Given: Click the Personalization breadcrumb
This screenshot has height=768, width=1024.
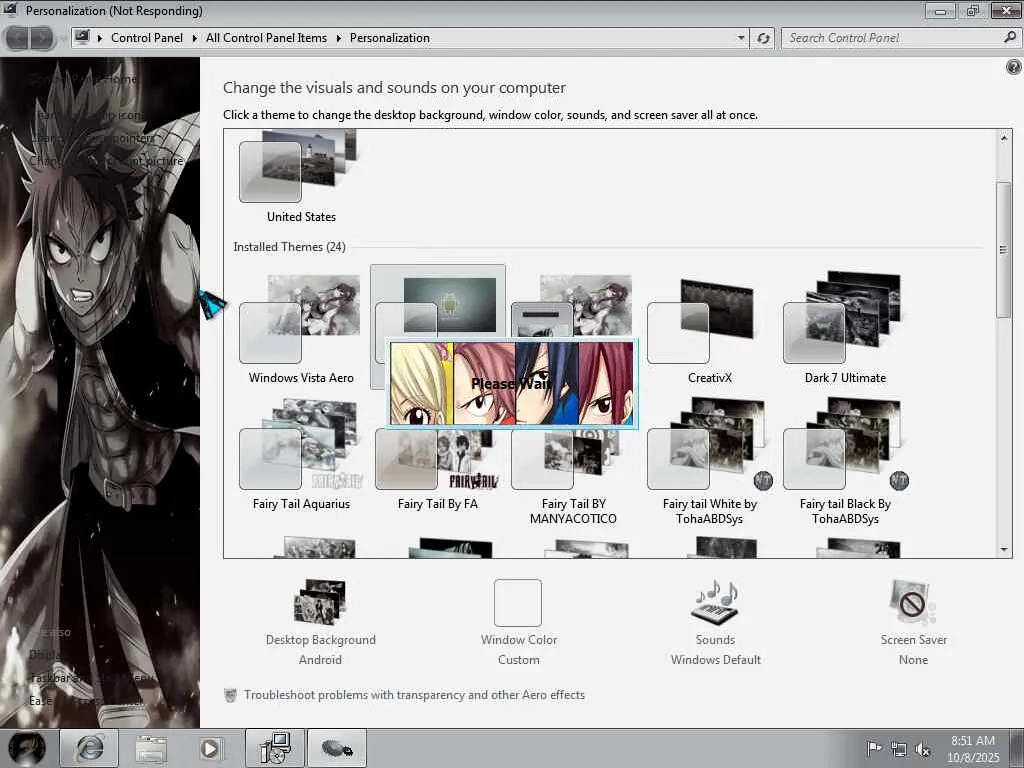Looking at the screenshot, I should coord(390,38).
